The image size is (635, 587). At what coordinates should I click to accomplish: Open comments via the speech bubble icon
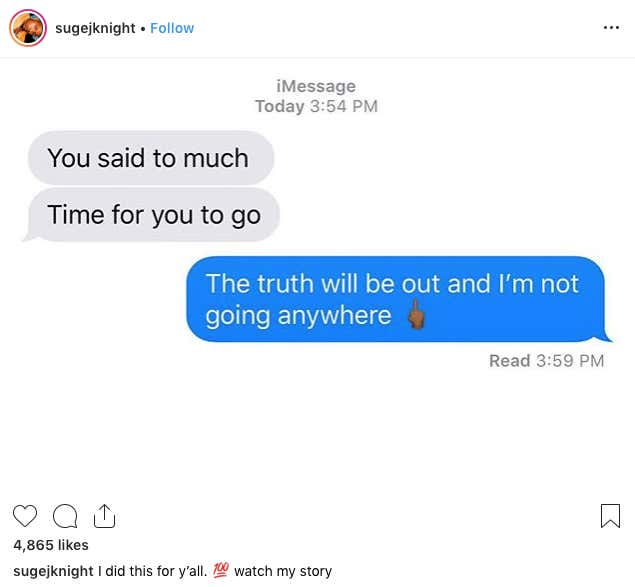click(x=65, y=516)
